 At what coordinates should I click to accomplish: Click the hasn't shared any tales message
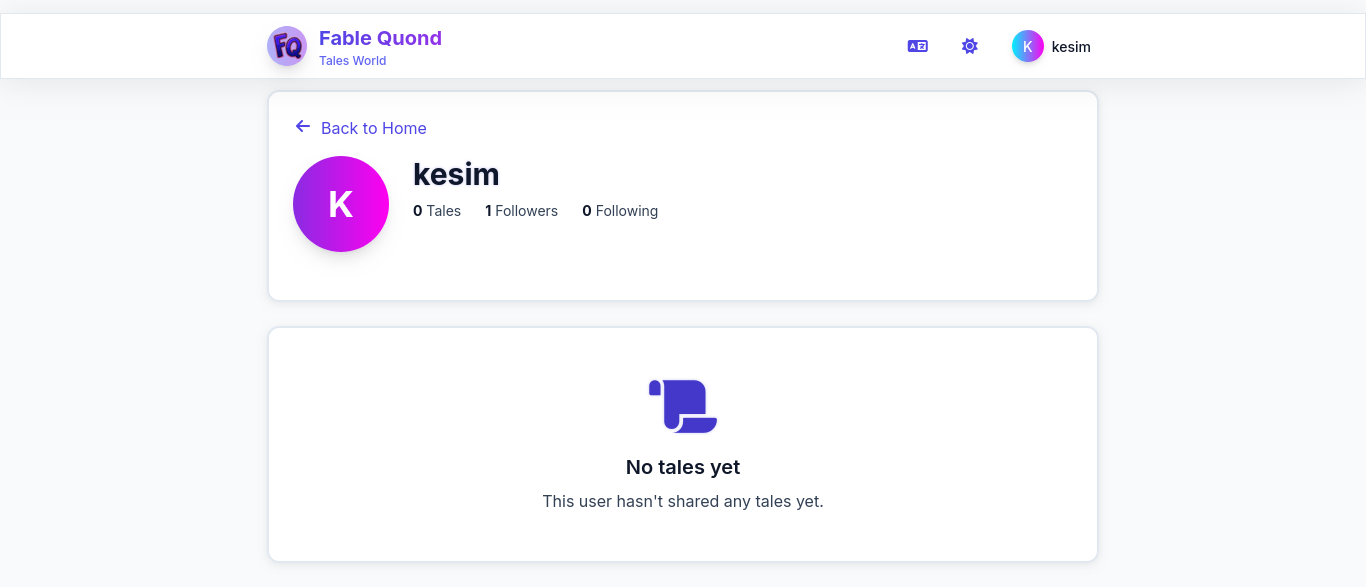(683, 501)
